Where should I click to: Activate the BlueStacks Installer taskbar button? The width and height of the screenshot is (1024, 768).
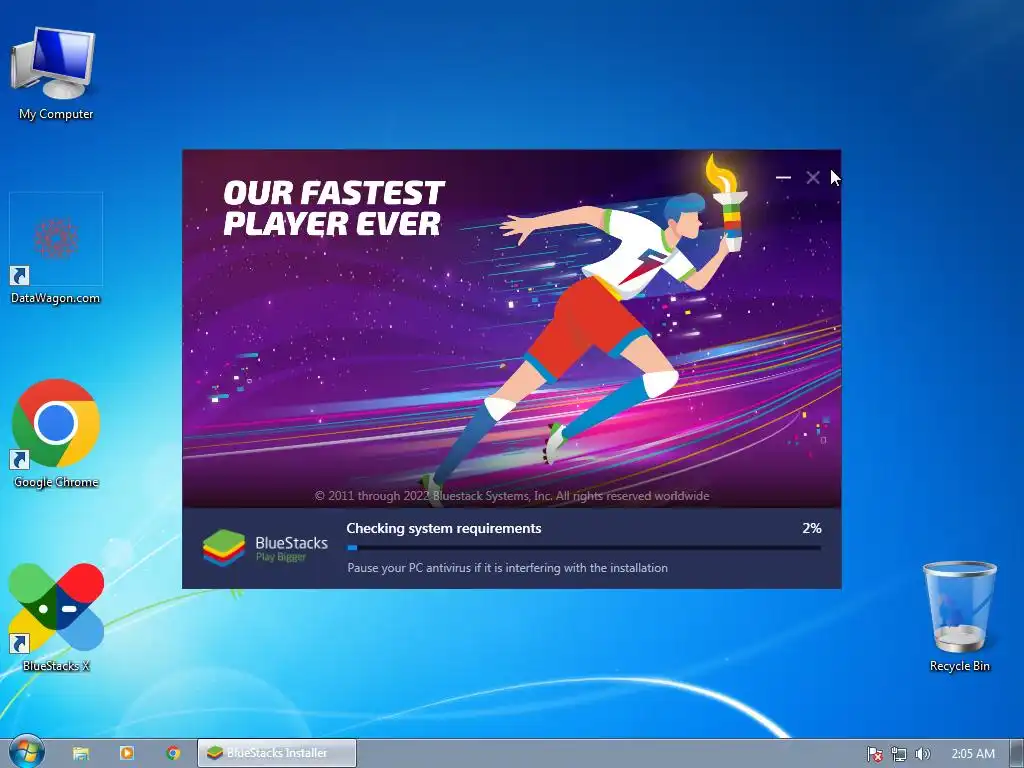277,753
